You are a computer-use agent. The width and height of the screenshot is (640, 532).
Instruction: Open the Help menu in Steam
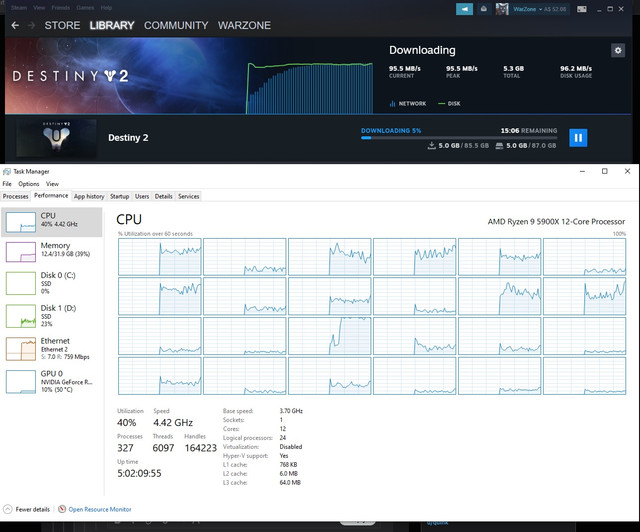coord(106,8)
